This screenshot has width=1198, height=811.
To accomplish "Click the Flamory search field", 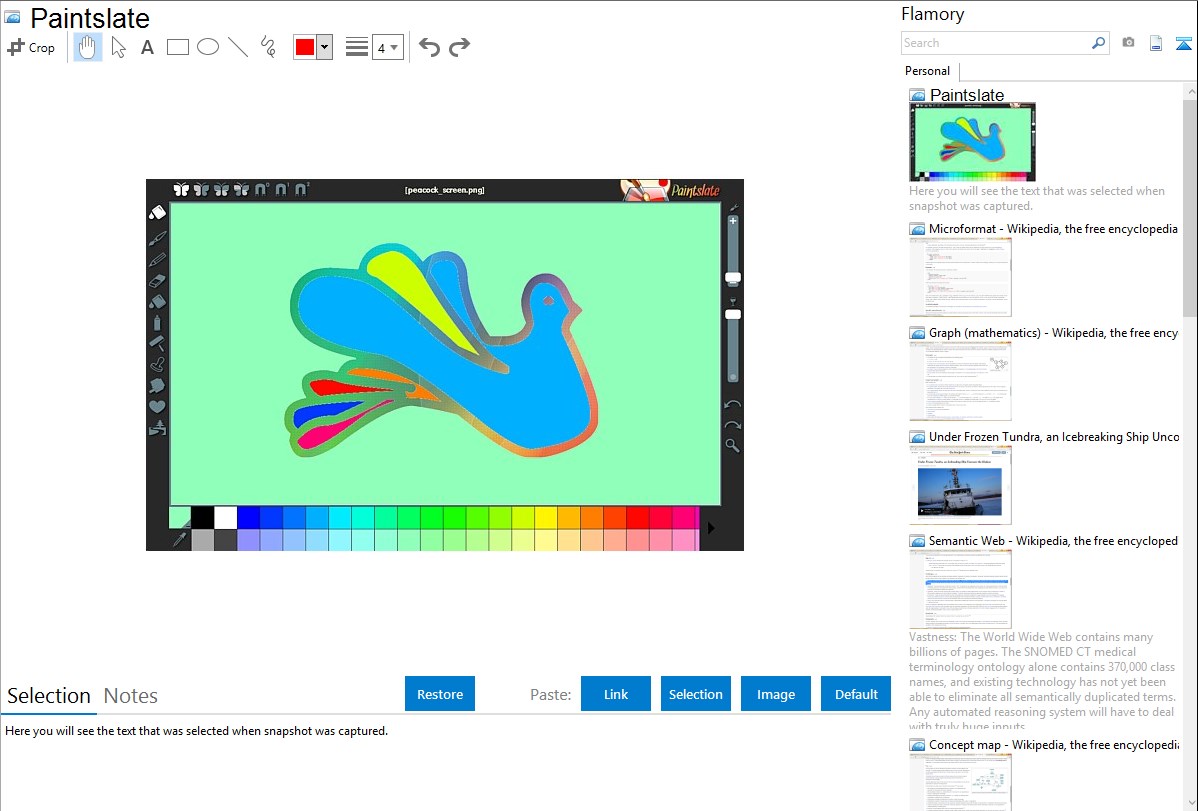I will pos(995,43).
